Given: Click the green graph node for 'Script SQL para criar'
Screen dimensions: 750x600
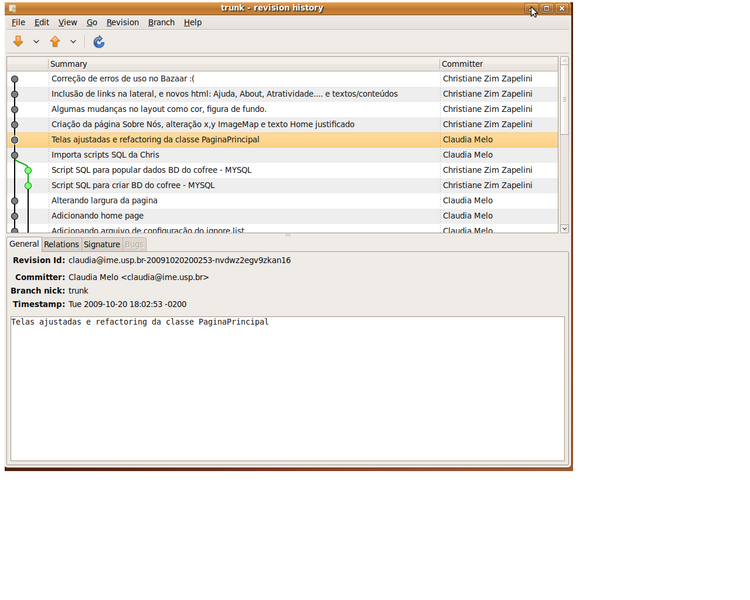Looking at the screenshot, I should point(28,186).
